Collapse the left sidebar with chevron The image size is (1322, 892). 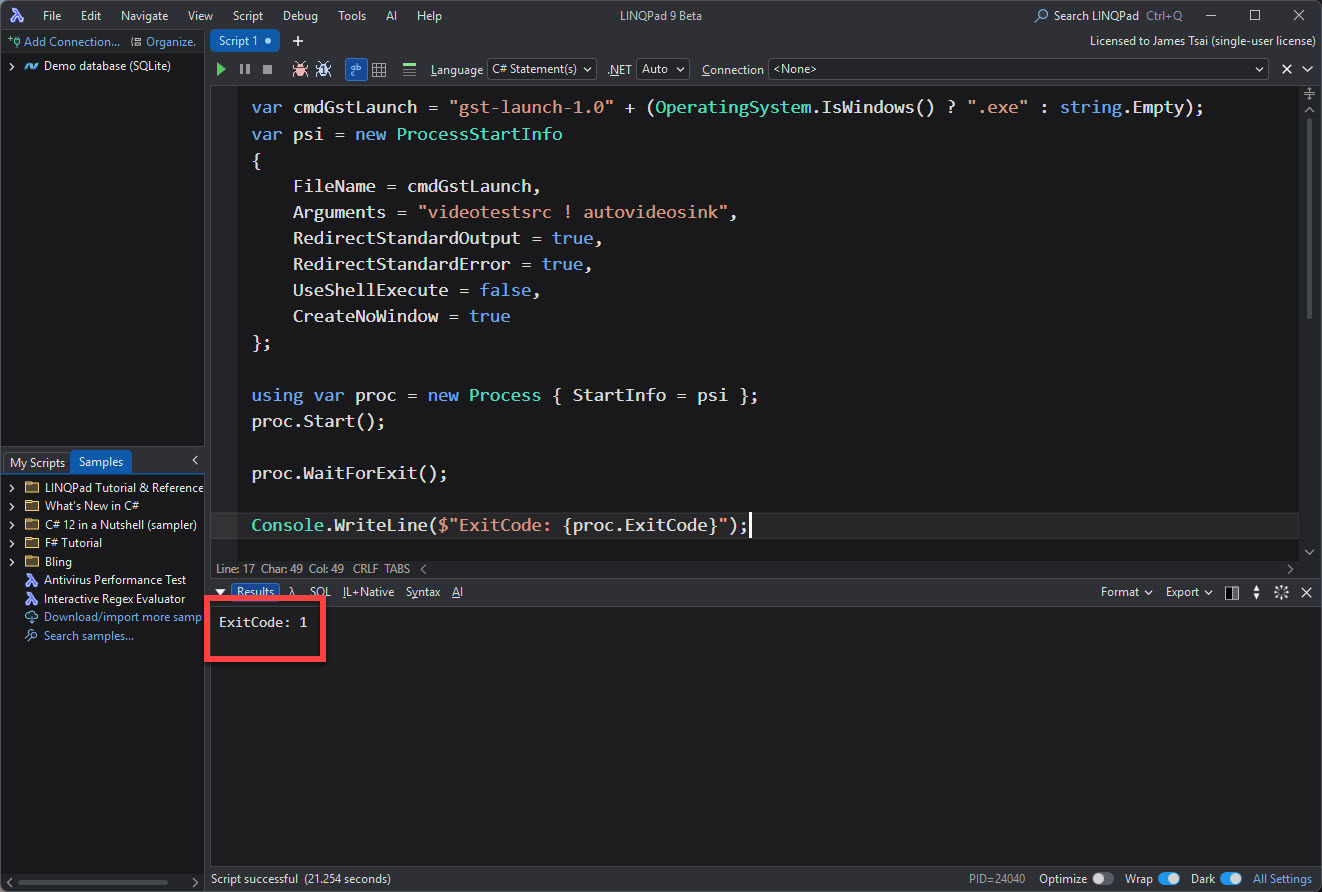point(195,460)
